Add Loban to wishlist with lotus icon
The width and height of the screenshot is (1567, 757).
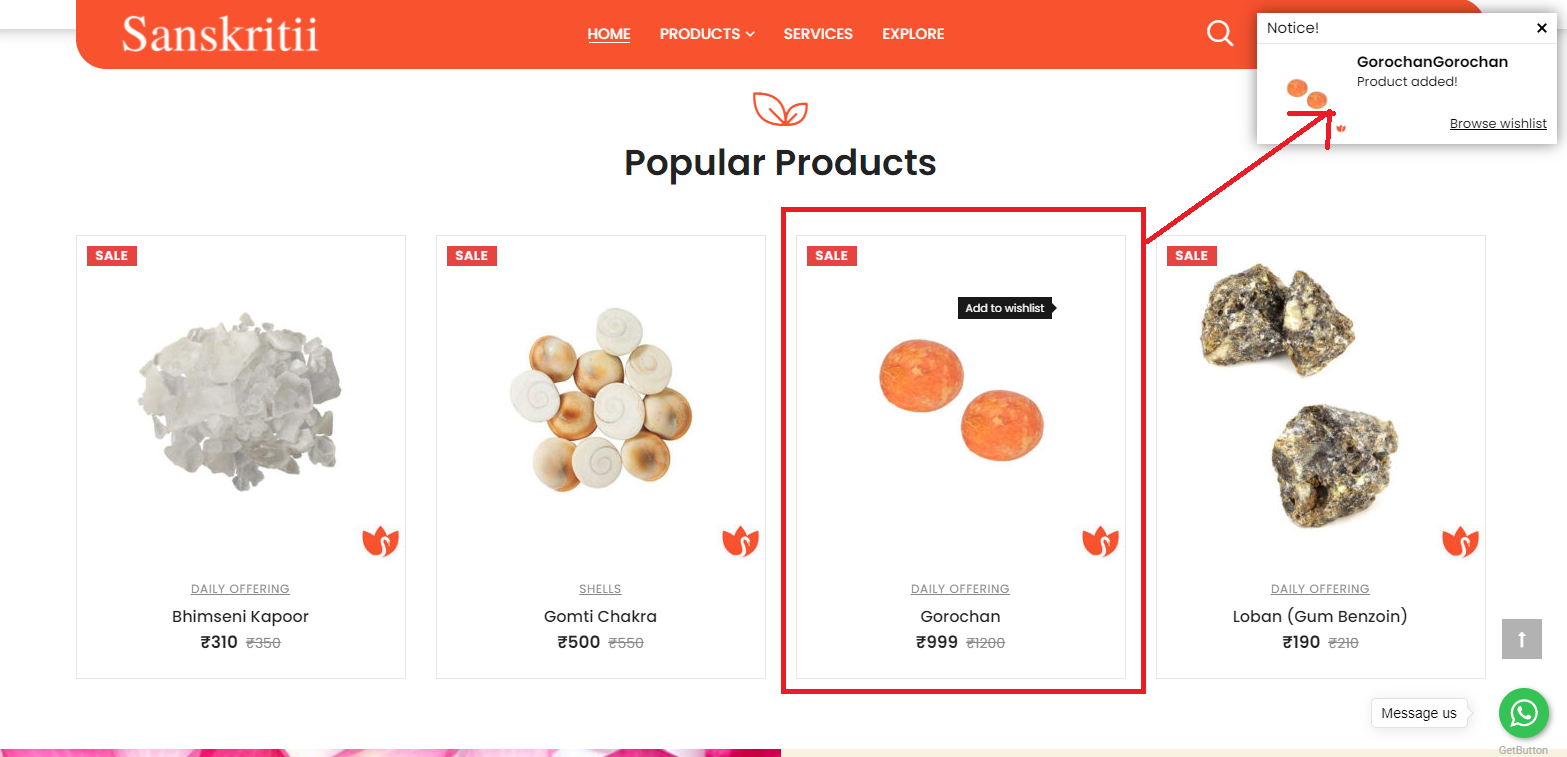tap(1460, 541)
